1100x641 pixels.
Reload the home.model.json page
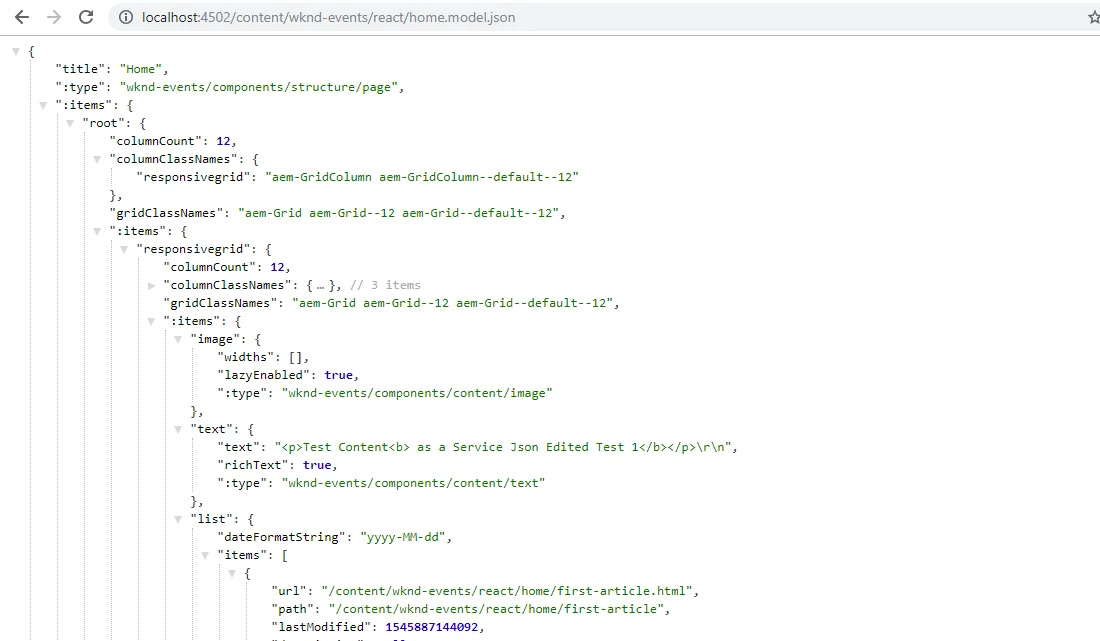[x=86, y=17]
